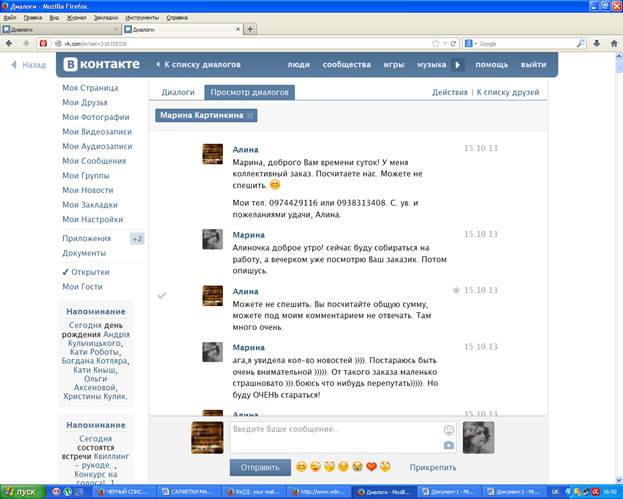Insert the tongue-out emoji below input
Image resolution: width=623 pixels, height=499 pixels.
pos(315,466)
